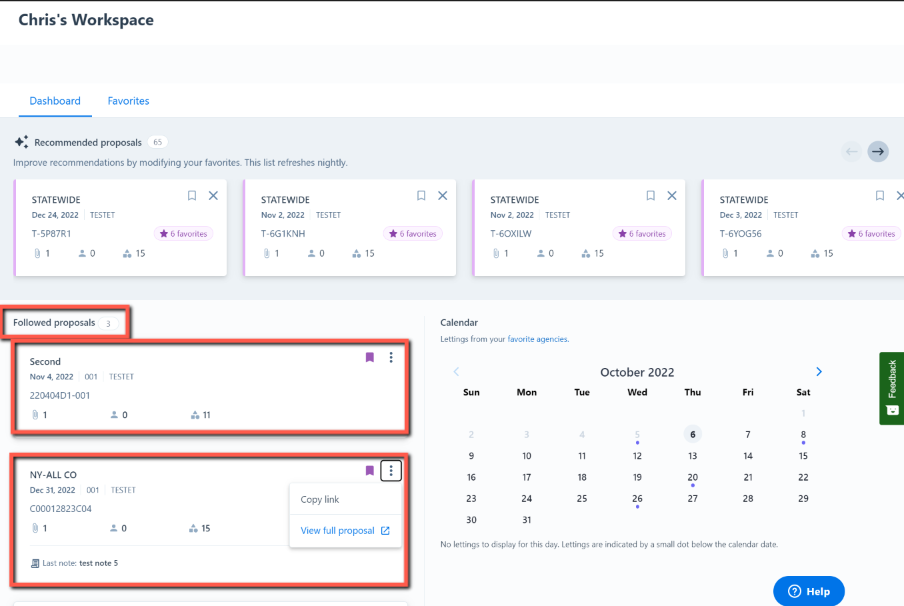This screenshot has height=606, width=904.
Task: Close the NY-ALL CO three-dot menu
Action: pyautogui.click(x=391, y=470)
